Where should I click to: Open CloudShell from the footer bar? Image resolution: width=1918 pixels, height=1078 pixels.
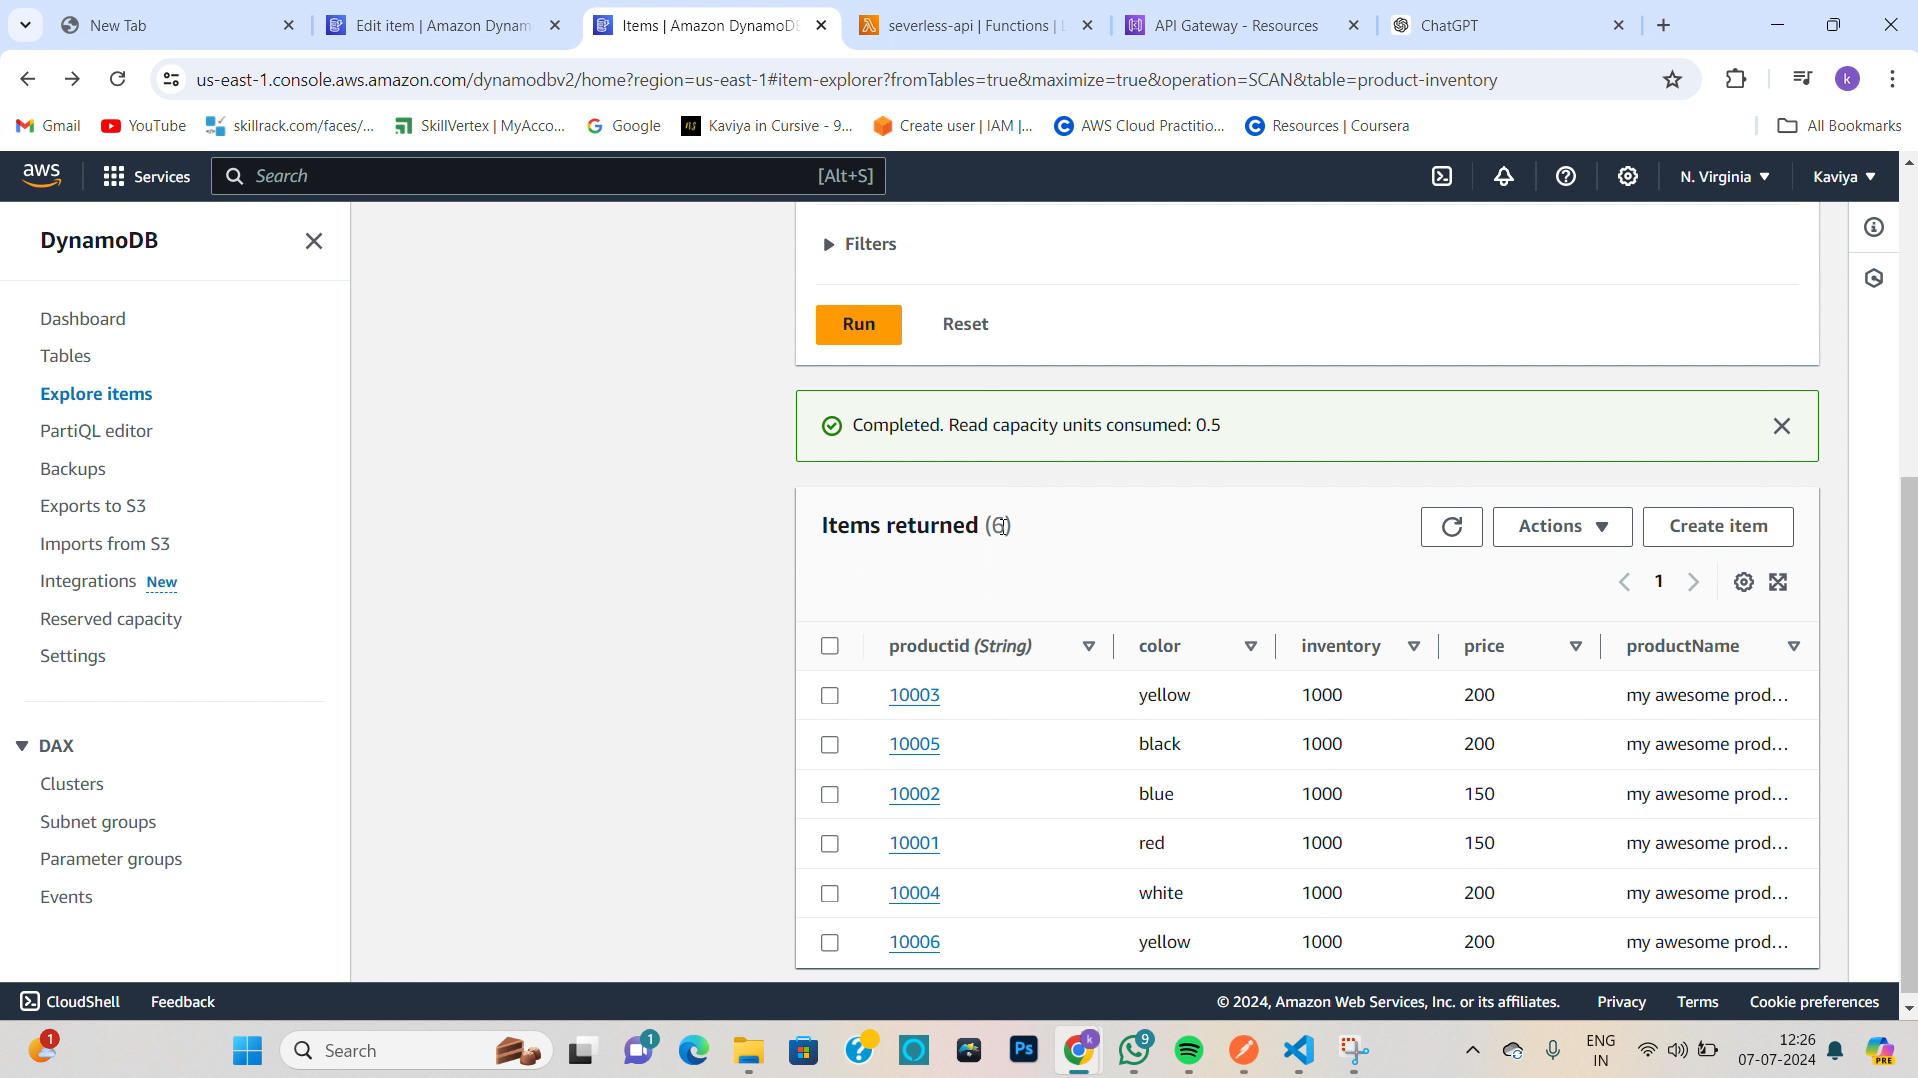(x=70, y=1002)
